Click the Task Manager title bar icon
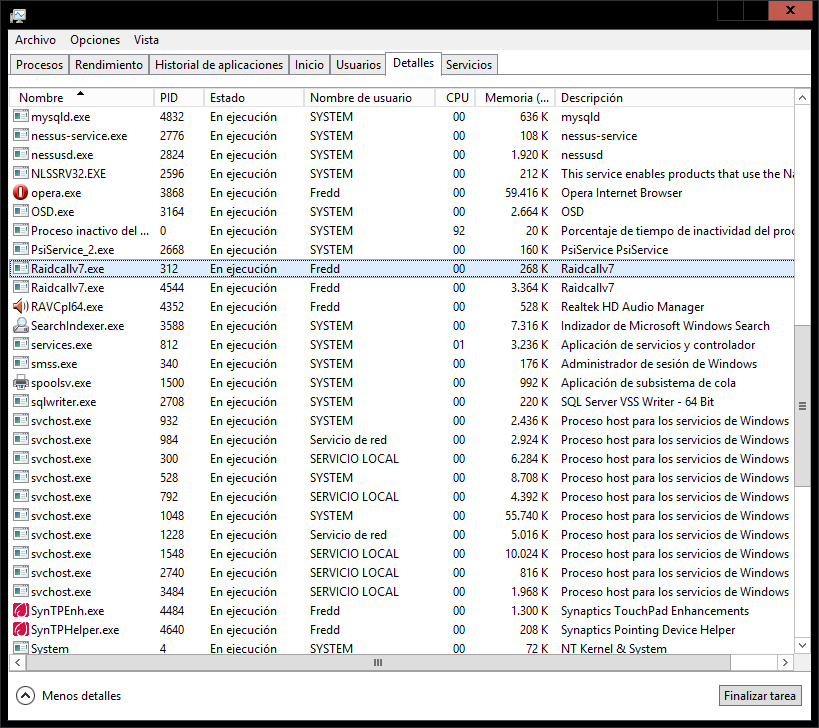This screenshot has width=819, height=728. 18,16
